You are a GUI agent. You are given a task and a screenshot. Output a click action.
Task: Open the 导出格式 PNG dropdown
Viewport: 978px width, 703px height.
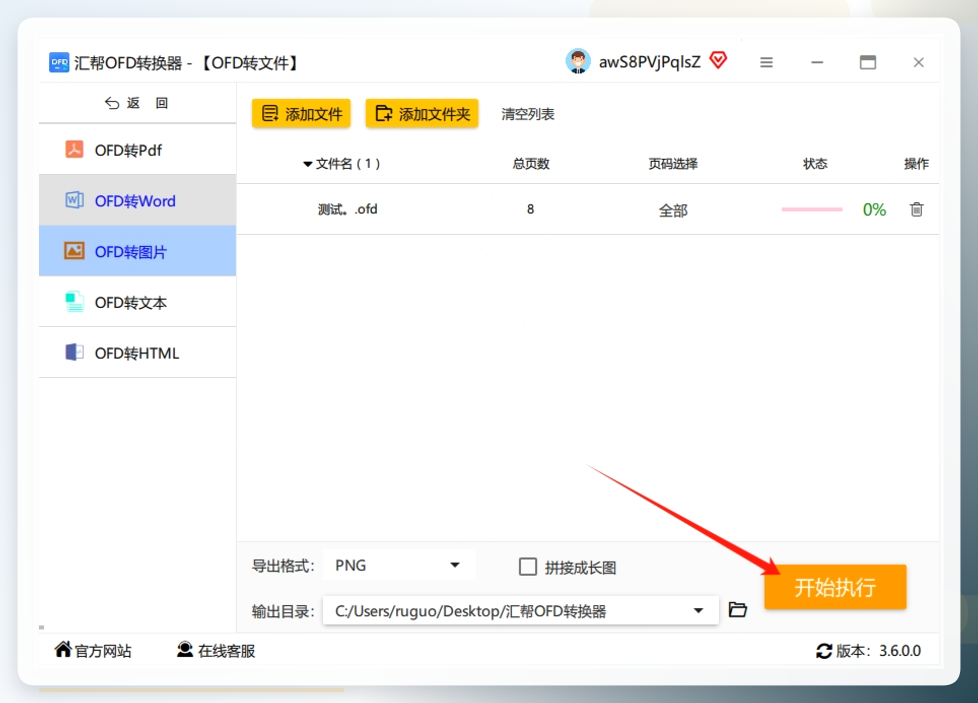[x=399, y=565]
